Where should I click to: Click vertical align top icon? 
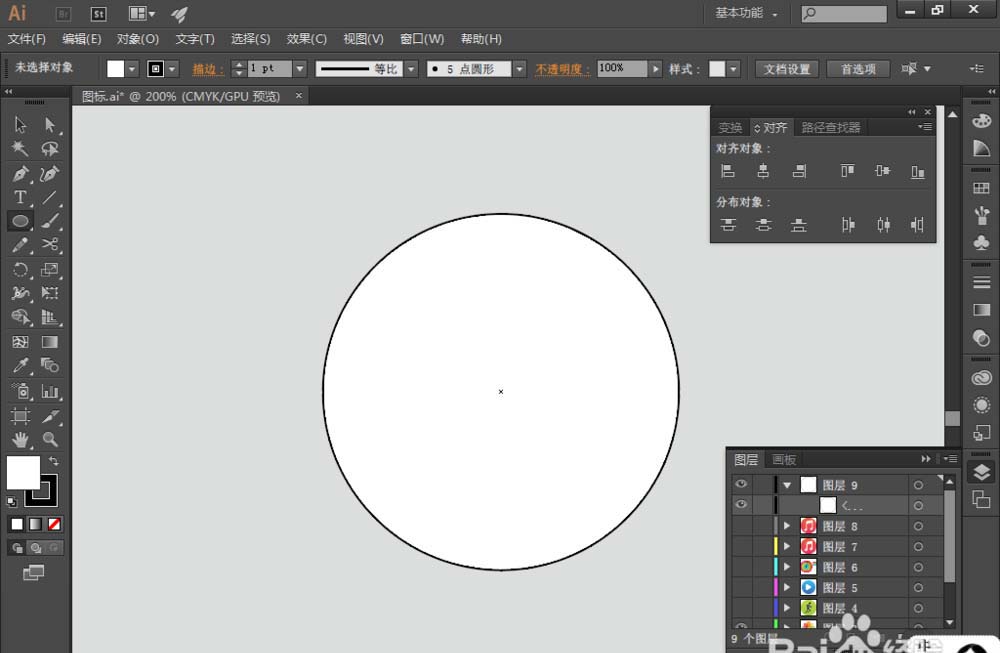(848, 171)
